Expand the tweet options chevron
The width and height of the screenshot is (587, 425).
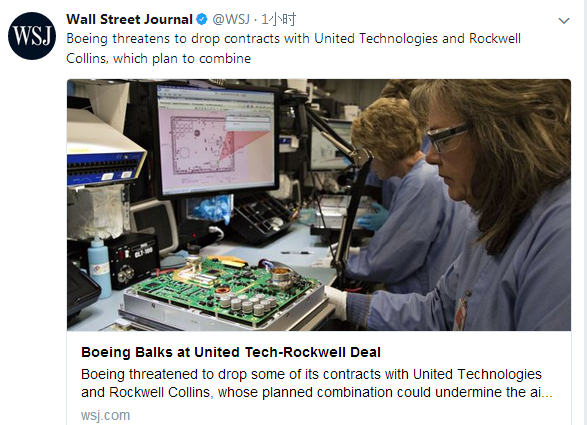564,21
